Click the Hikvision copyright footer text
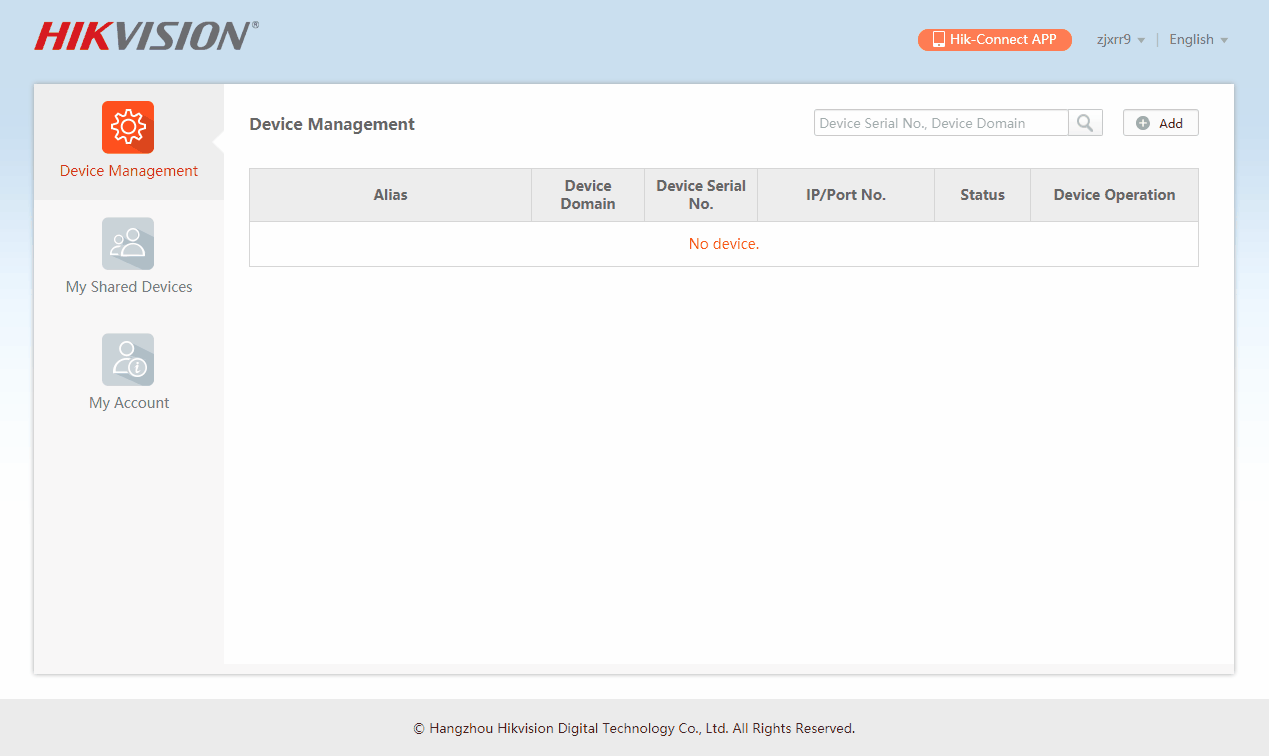The height and width of the screenshot is (756, 1269). click(634, 728)
